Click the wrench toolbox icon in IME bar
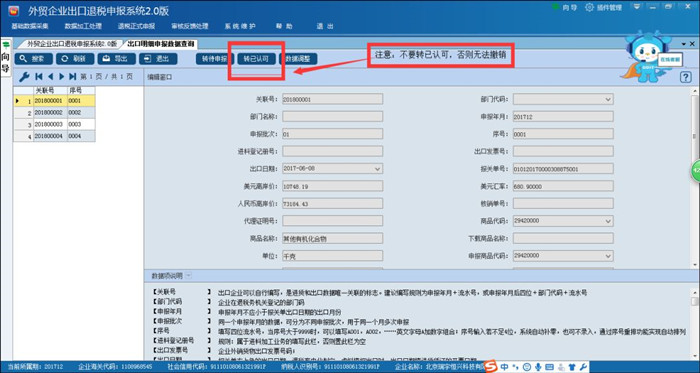 [584, 367]
